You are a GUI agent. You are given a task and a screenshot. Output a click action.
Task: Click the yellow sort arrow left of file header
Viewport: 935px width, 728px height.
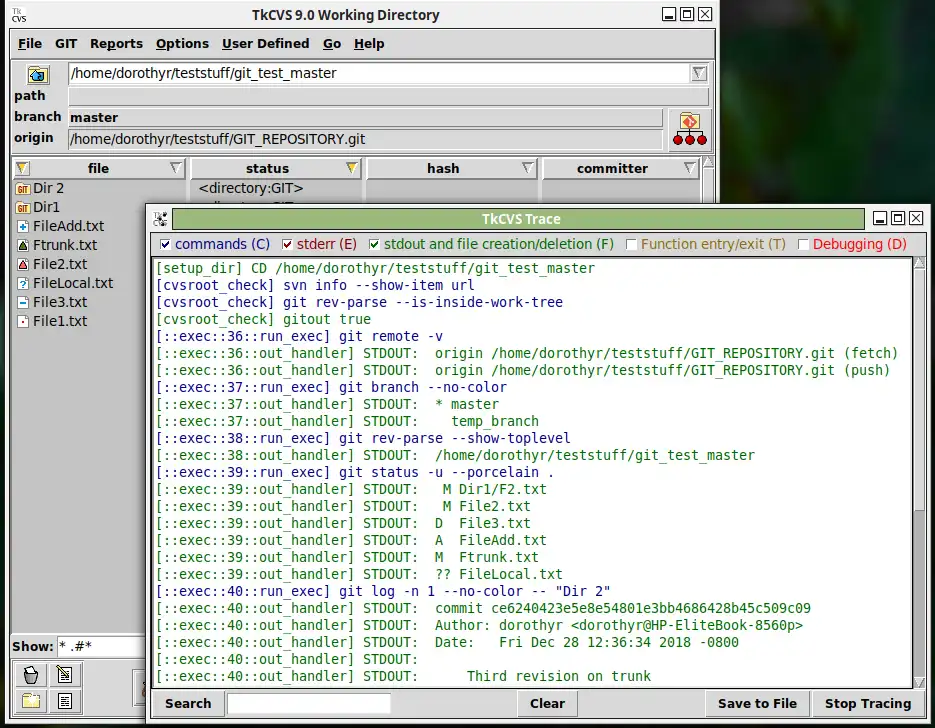(22, 169)
